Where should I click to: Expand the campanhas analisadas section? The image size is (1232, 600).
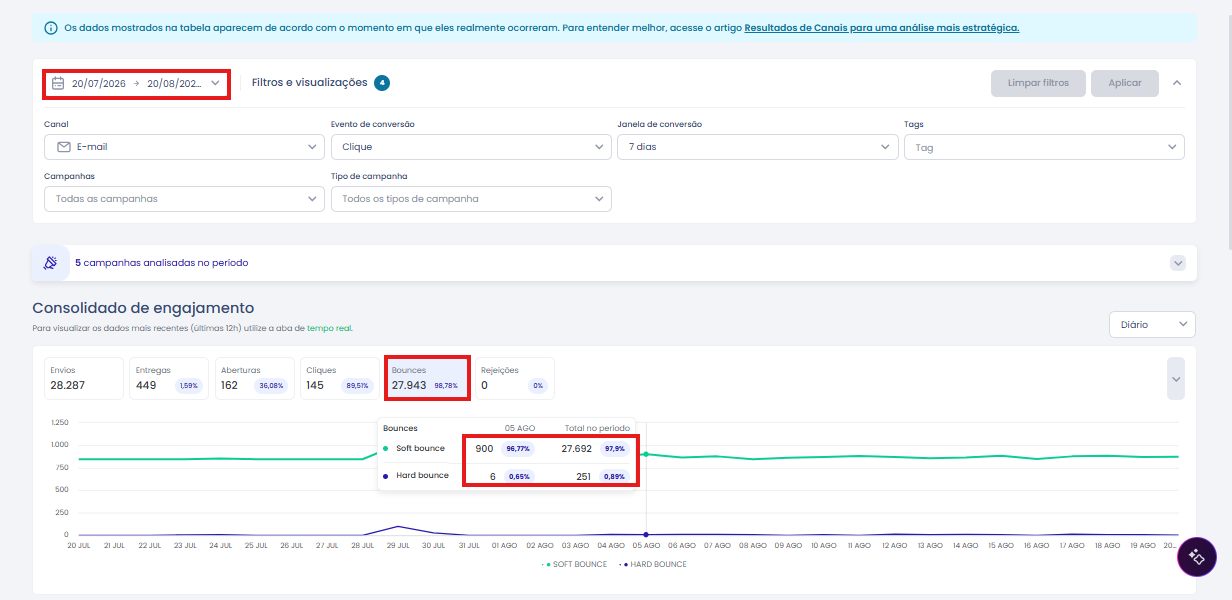point(1177,263)
